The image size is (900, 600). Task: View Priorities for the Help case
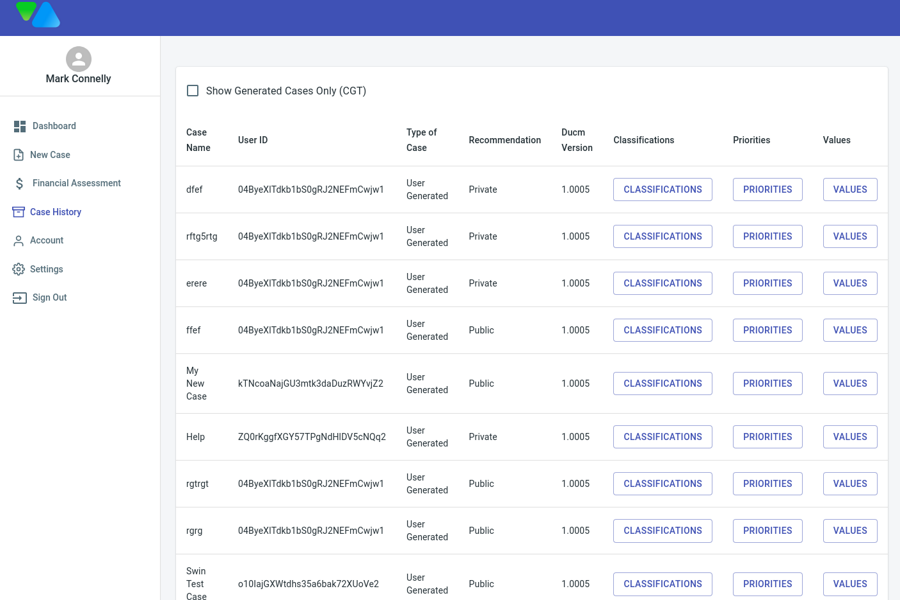pyautogui.click(x=767, y=437)
